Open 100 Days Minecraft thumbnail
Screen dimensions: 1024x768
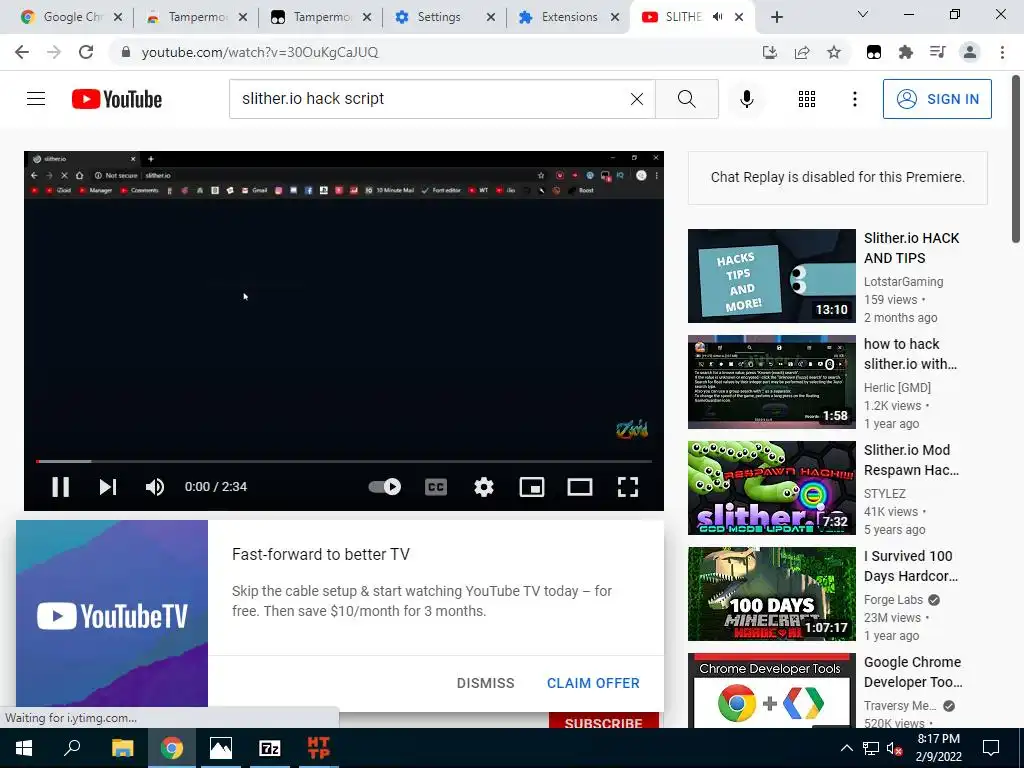771,594
